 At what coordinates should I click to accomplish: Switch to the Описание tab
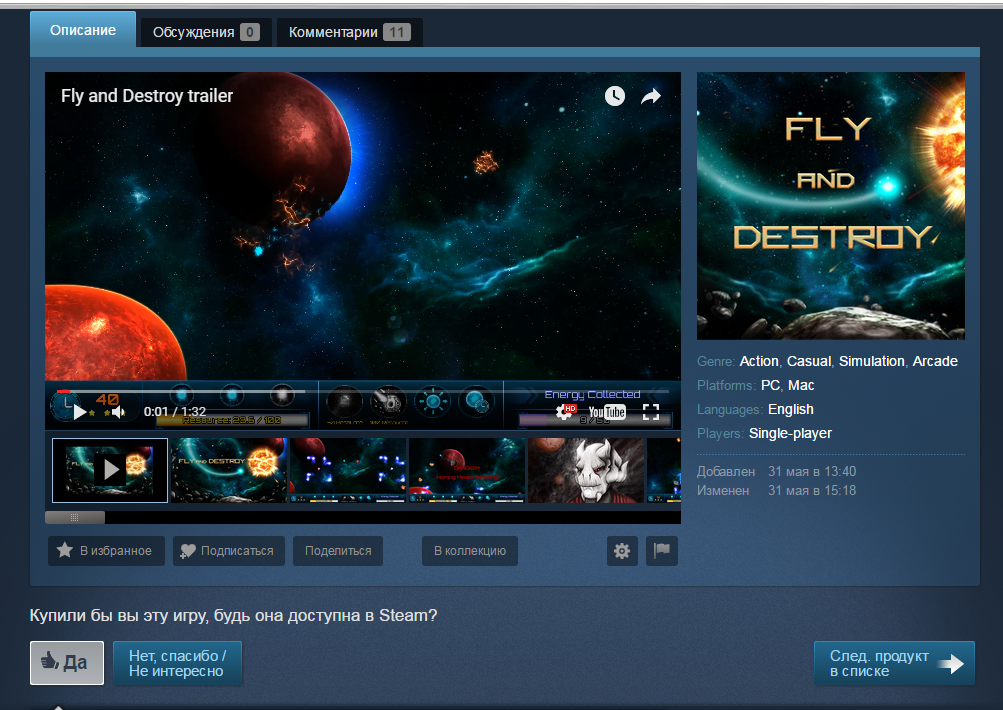point(83,30)
